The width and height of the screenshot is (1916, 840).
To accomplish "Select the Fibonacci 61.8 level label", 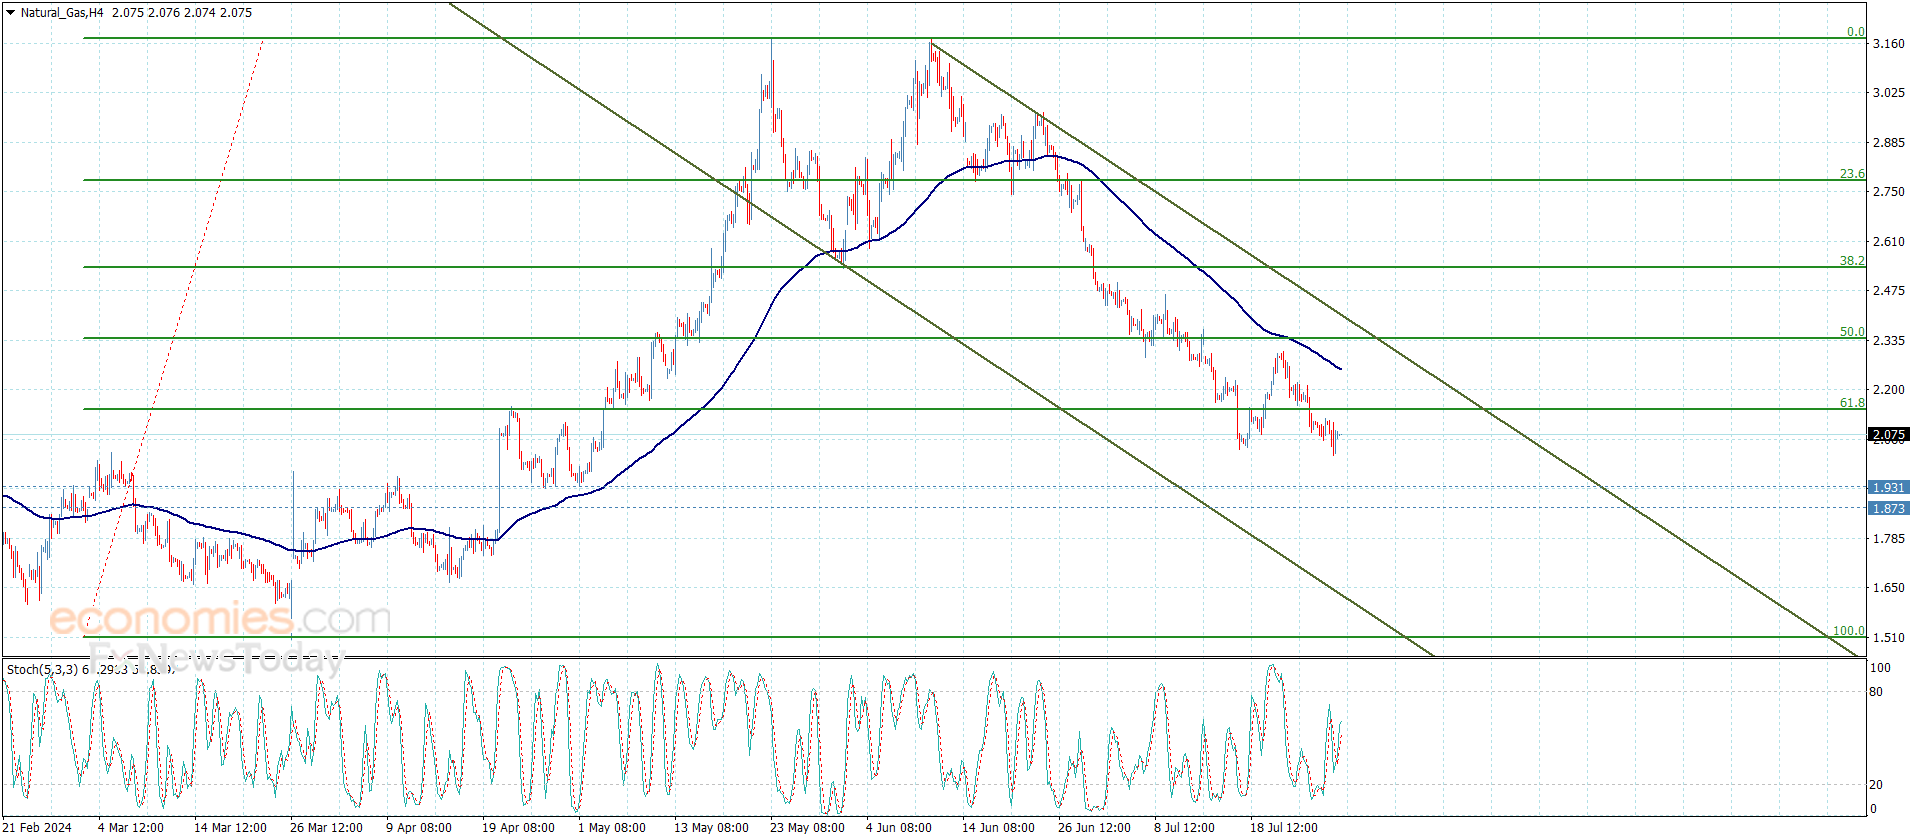I will click(x=1852, y=403).
